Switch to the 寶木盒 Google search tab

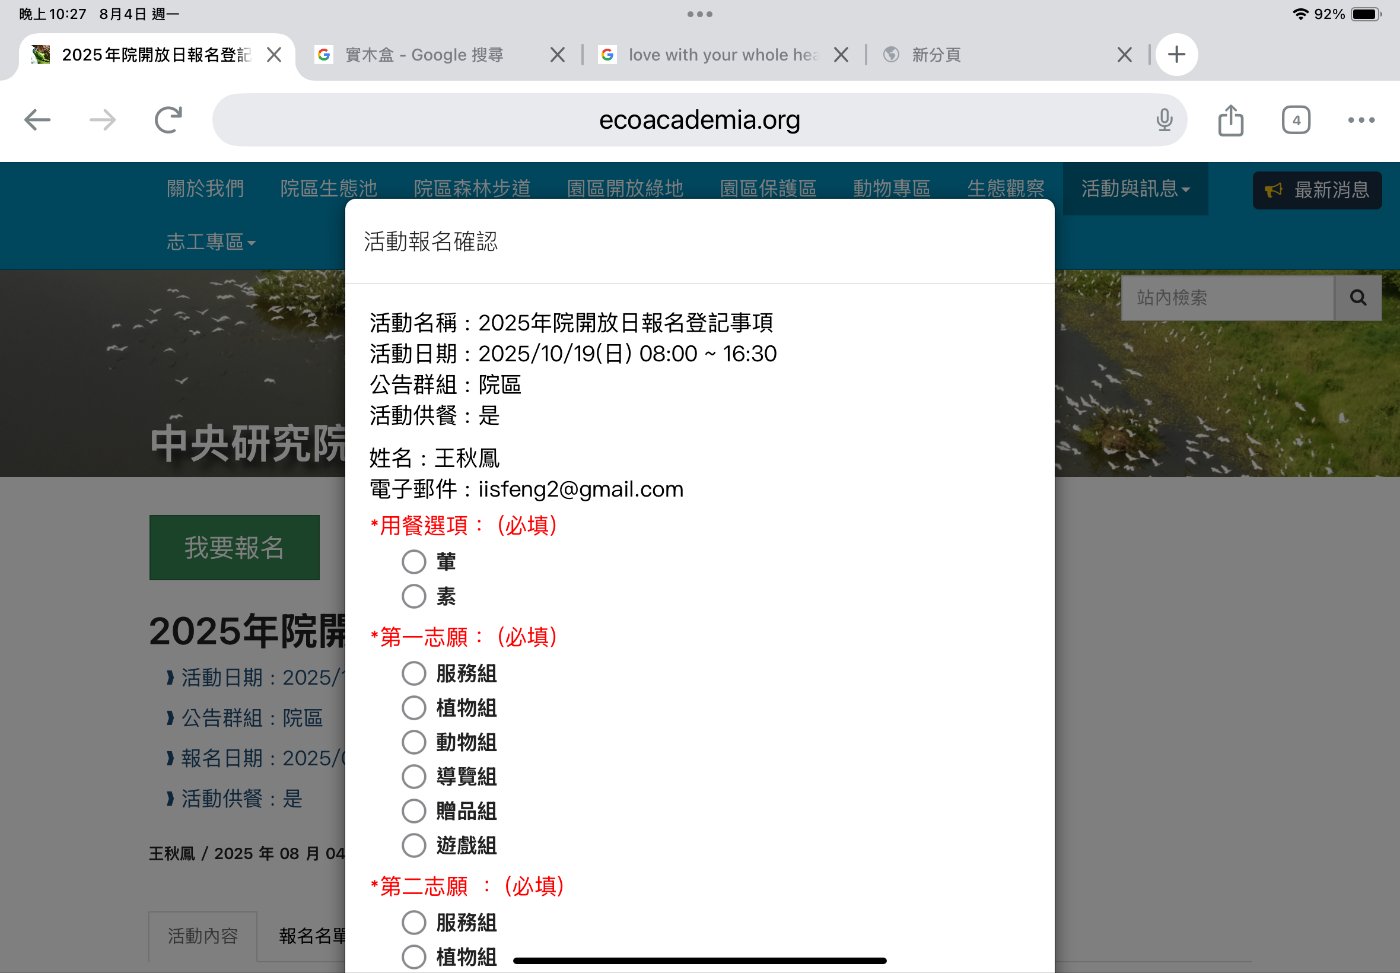(x=425, y=55)
